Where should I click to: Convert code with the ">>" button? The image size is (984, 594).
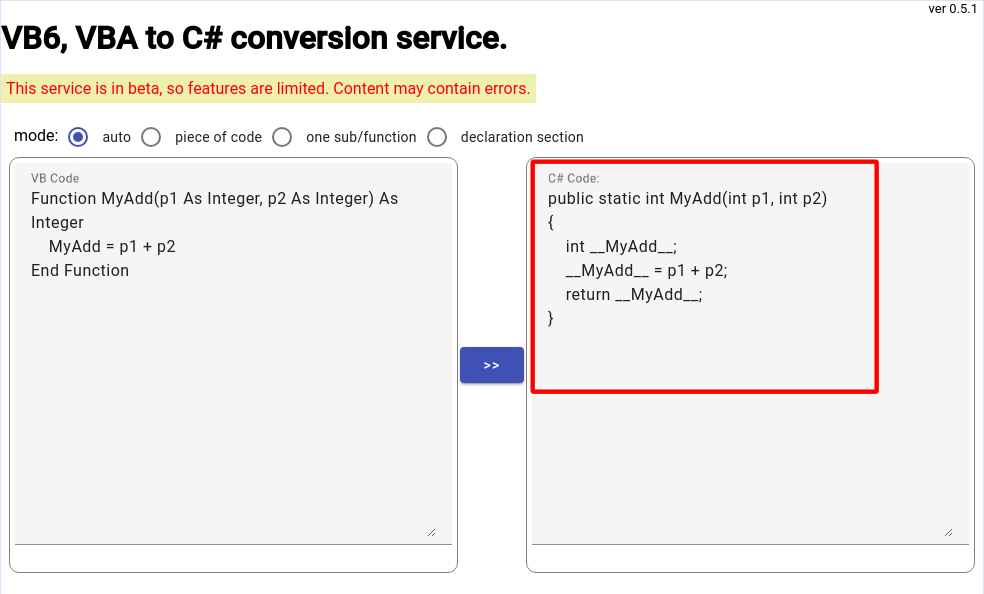[491, 365]
